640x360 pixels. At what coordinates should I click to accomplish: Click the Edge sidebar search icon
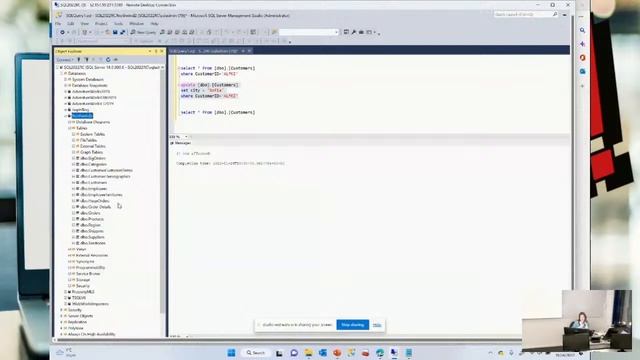click(x=582, y=31)
